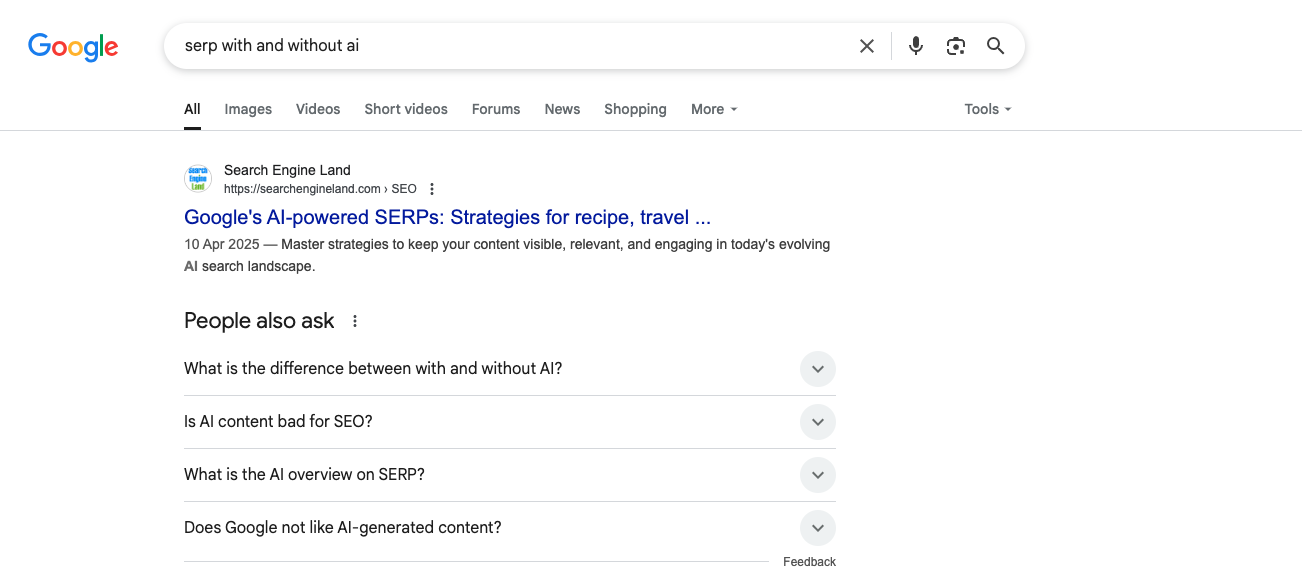This screenshot has height=585, width=1302.
Task: Click the searchengineland.com › SEO URL
Action: pos(320,189)
